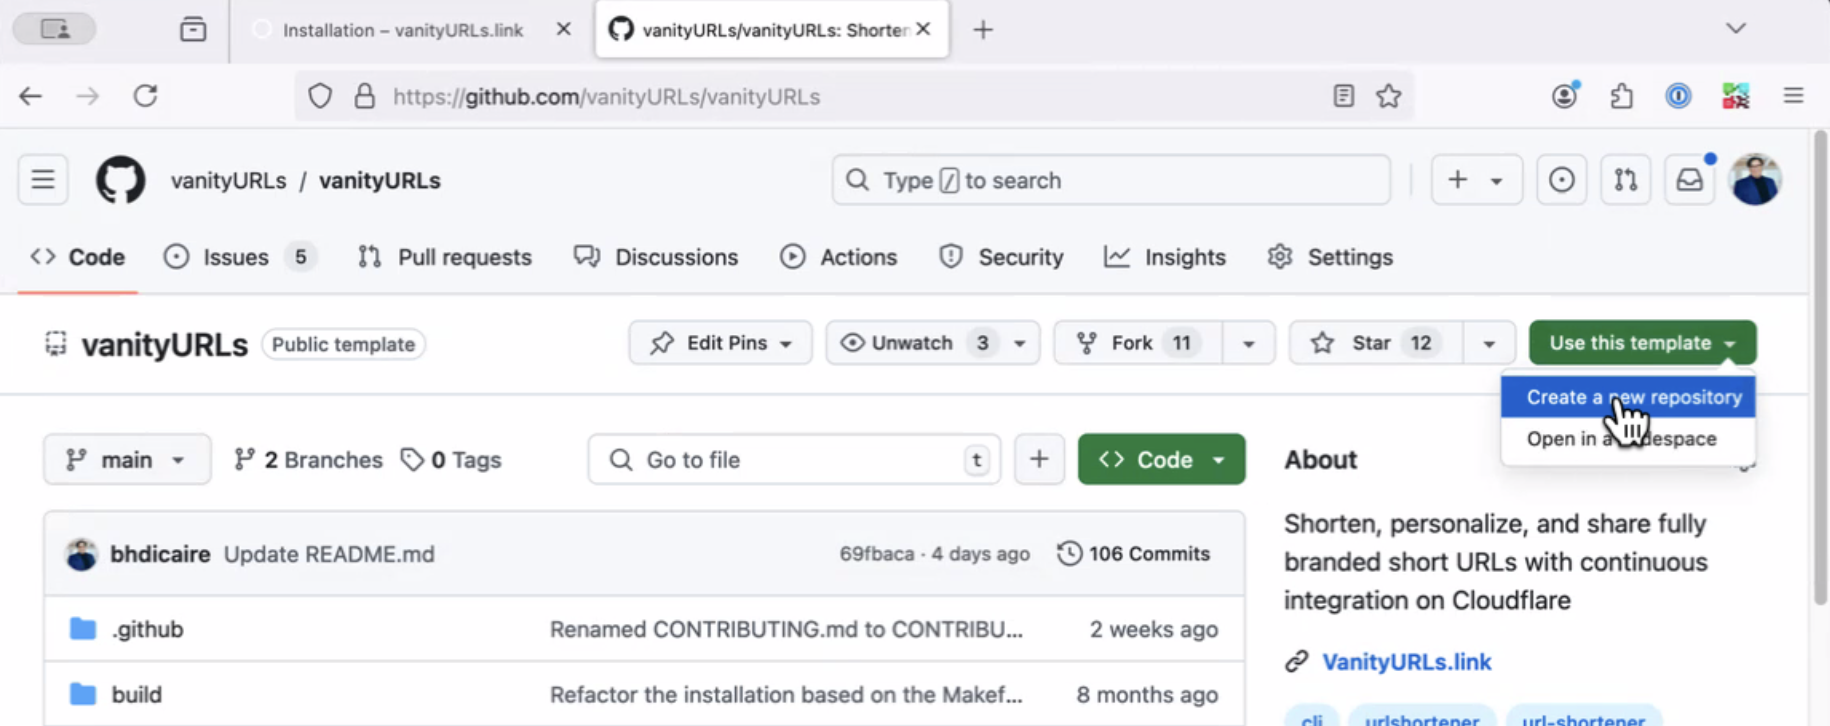View the 0 Tags link
This screenshot has height=726, width=1830.
(x=451, y=460)
